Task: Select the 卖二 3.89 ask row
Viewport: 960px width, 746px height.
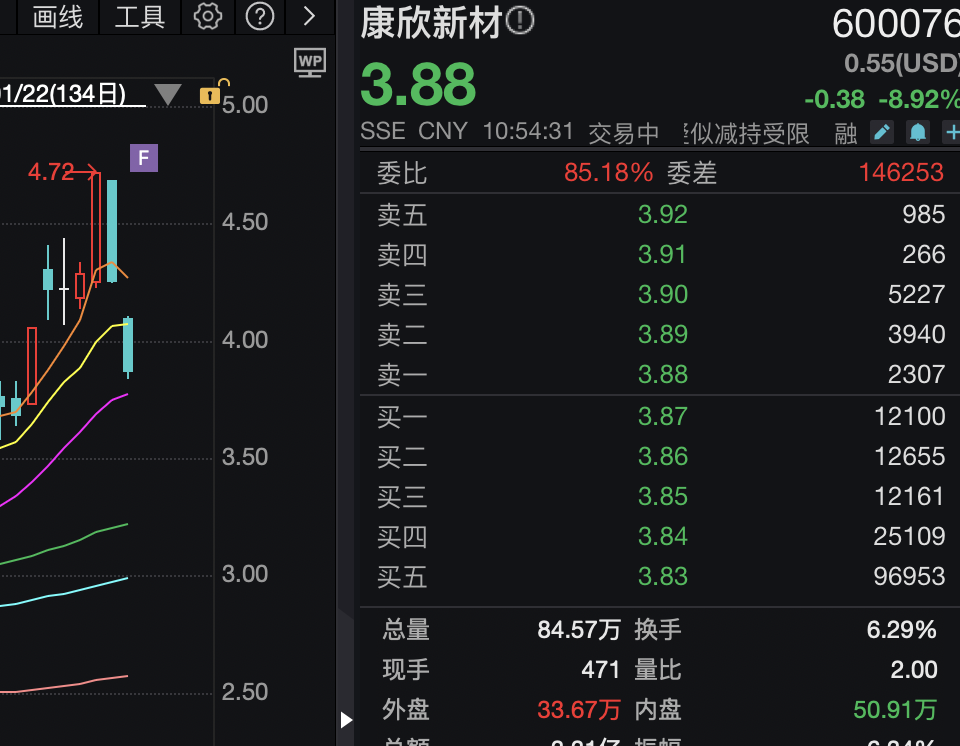Action: tap(660, 334)
